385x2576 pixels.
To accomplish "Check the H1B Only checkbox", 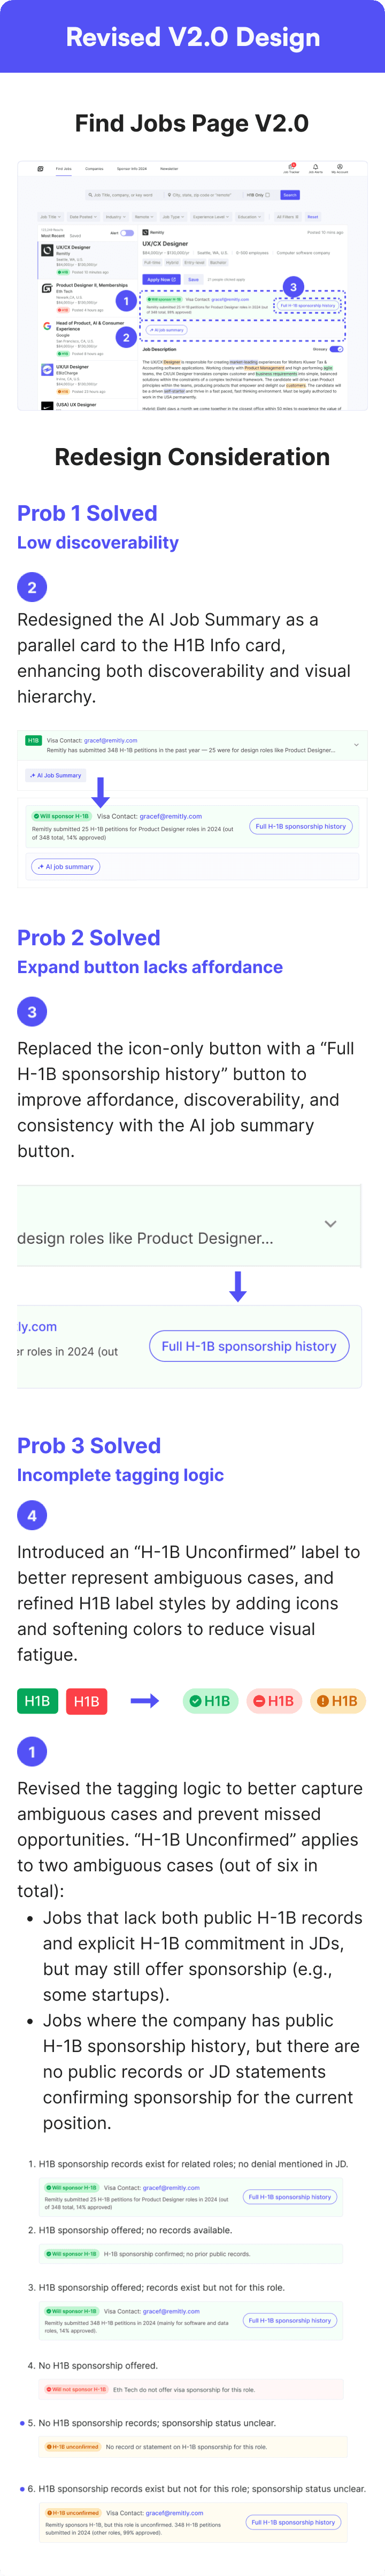I will tap(267, 195).
